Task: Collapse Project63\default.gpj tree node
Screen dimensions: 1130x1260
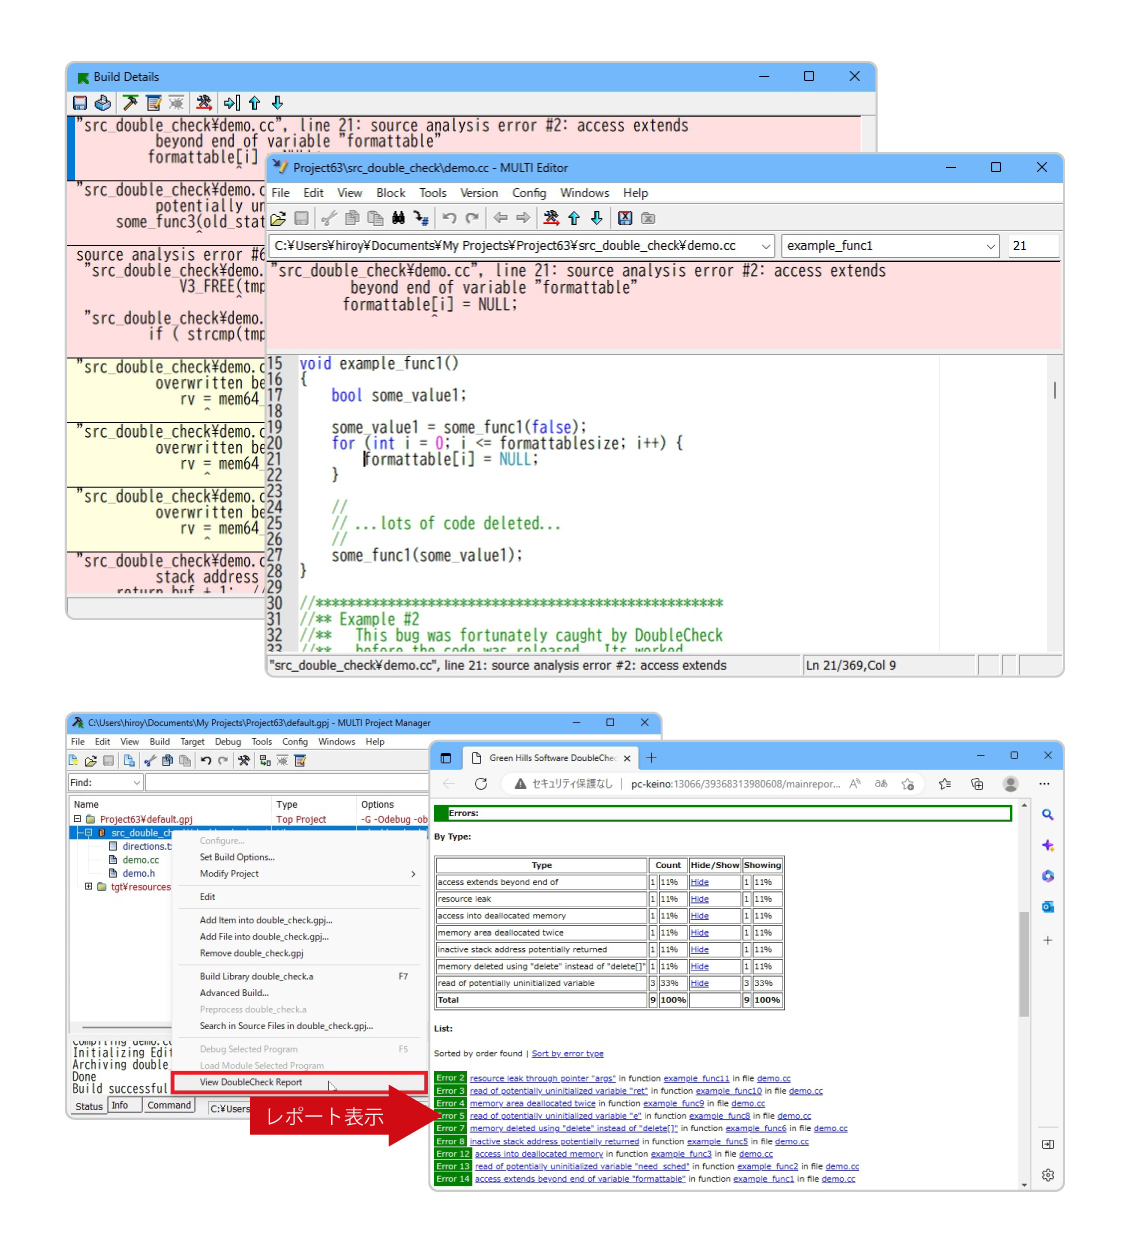Action: click(77, 819)
